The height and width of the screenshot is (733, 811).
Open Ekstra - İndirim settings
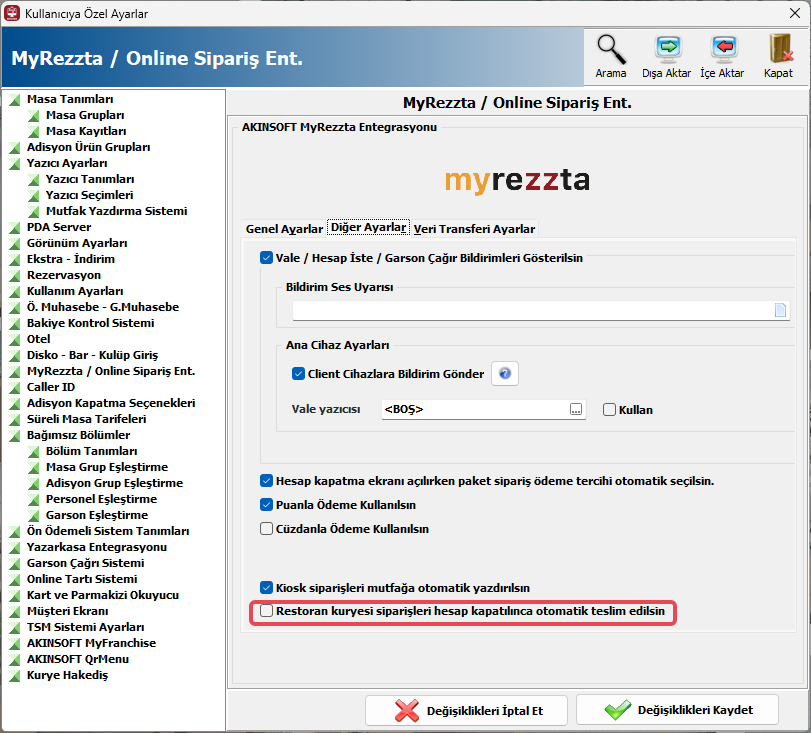tap(71, 260)
